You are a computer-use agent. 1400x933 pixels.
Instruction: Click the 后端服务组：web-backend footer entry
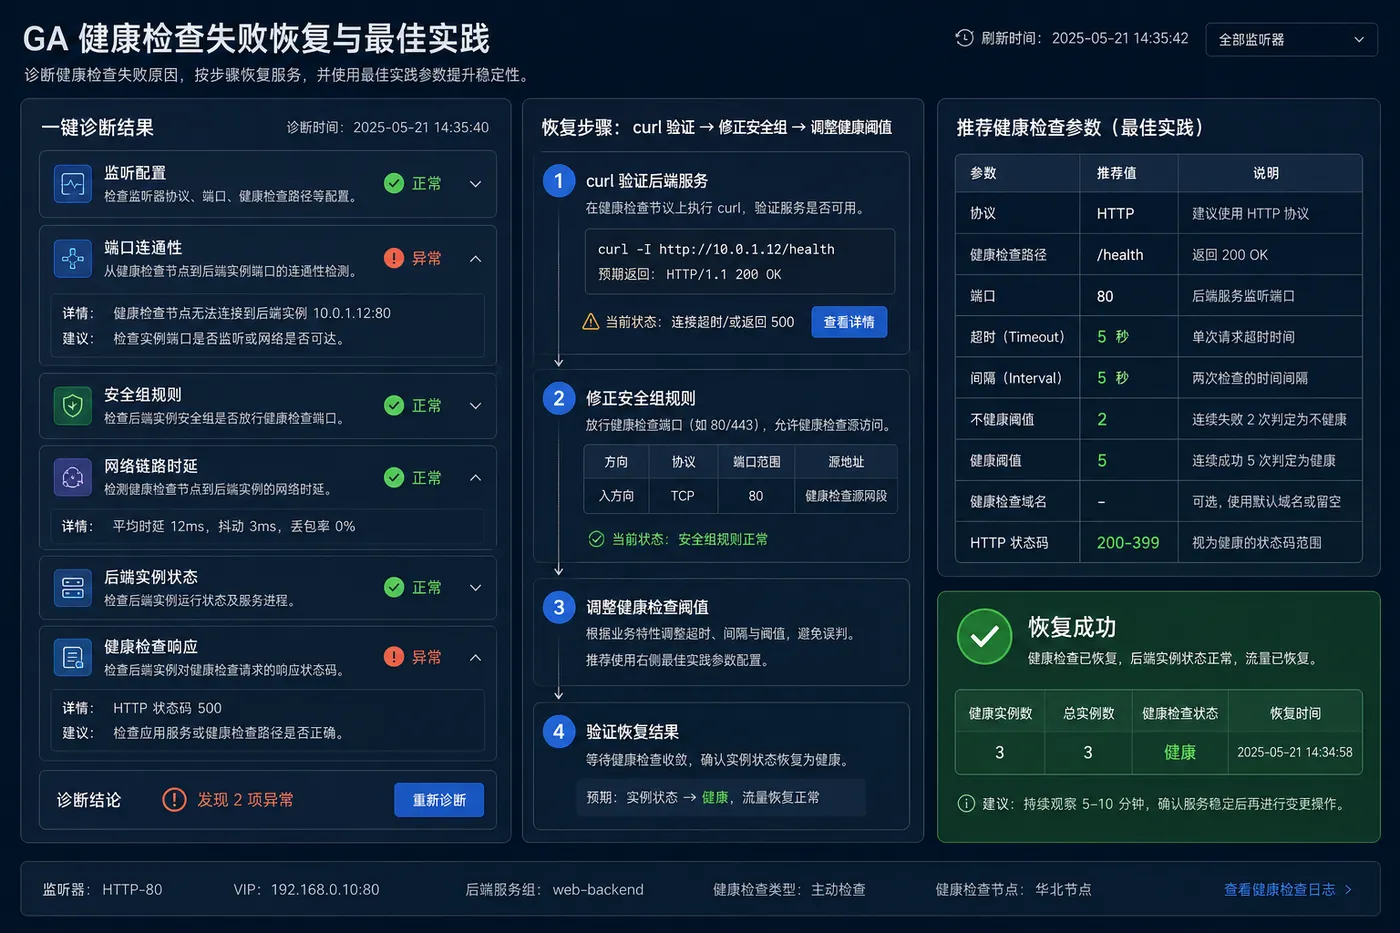554,889
